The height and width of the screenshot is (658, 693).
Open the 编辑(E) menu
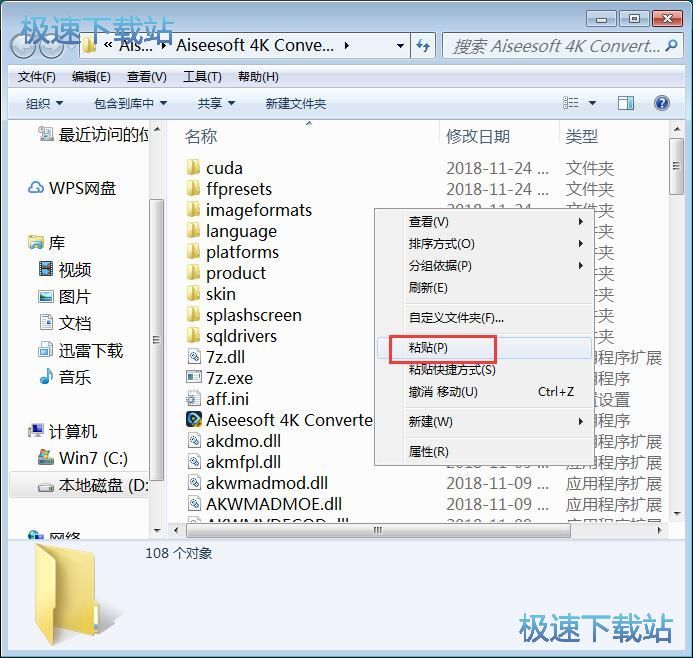(x=91, y=77)
